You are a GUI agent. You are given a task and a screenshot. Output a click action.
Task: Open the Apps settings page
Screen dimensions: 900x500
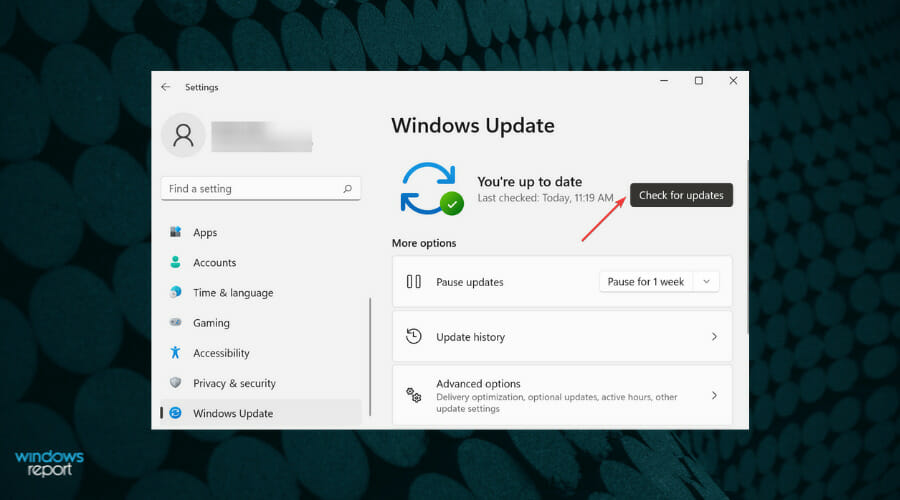(x=261, y=232)
